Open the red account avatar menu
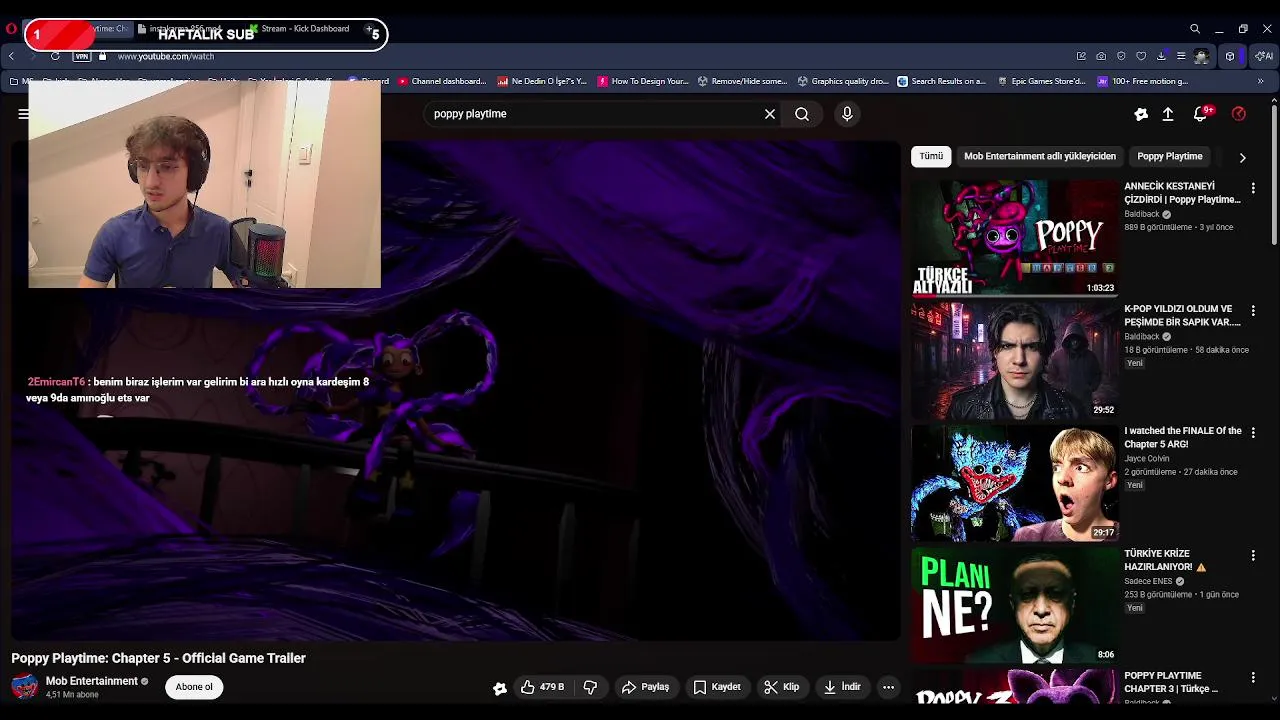 [1239, 114]
